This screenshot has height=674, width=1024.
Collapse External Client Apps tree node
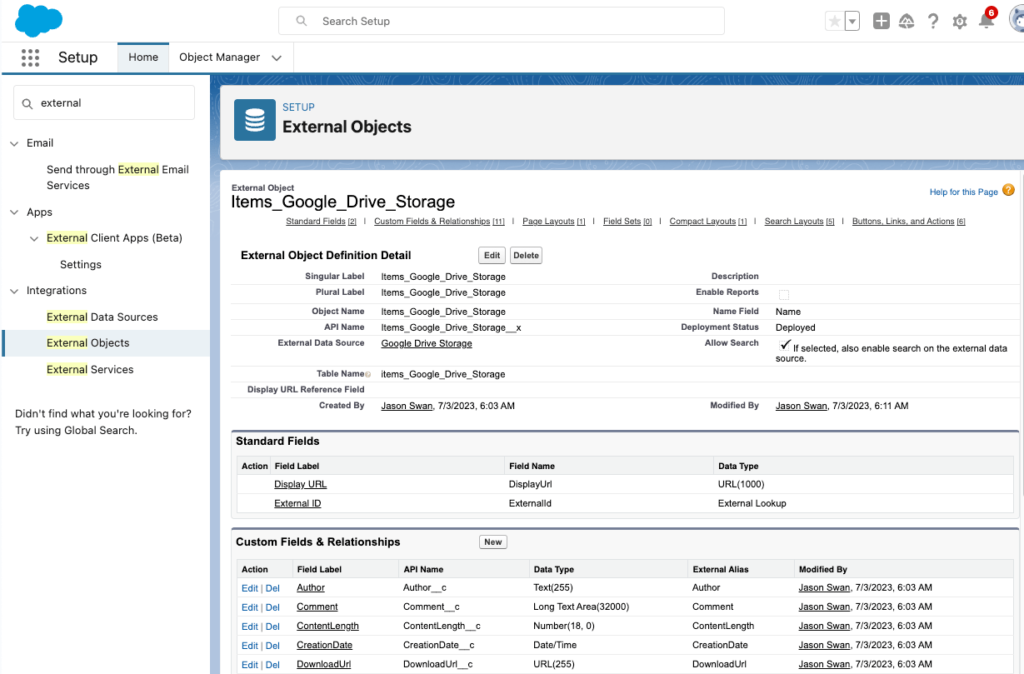(34, 238)
